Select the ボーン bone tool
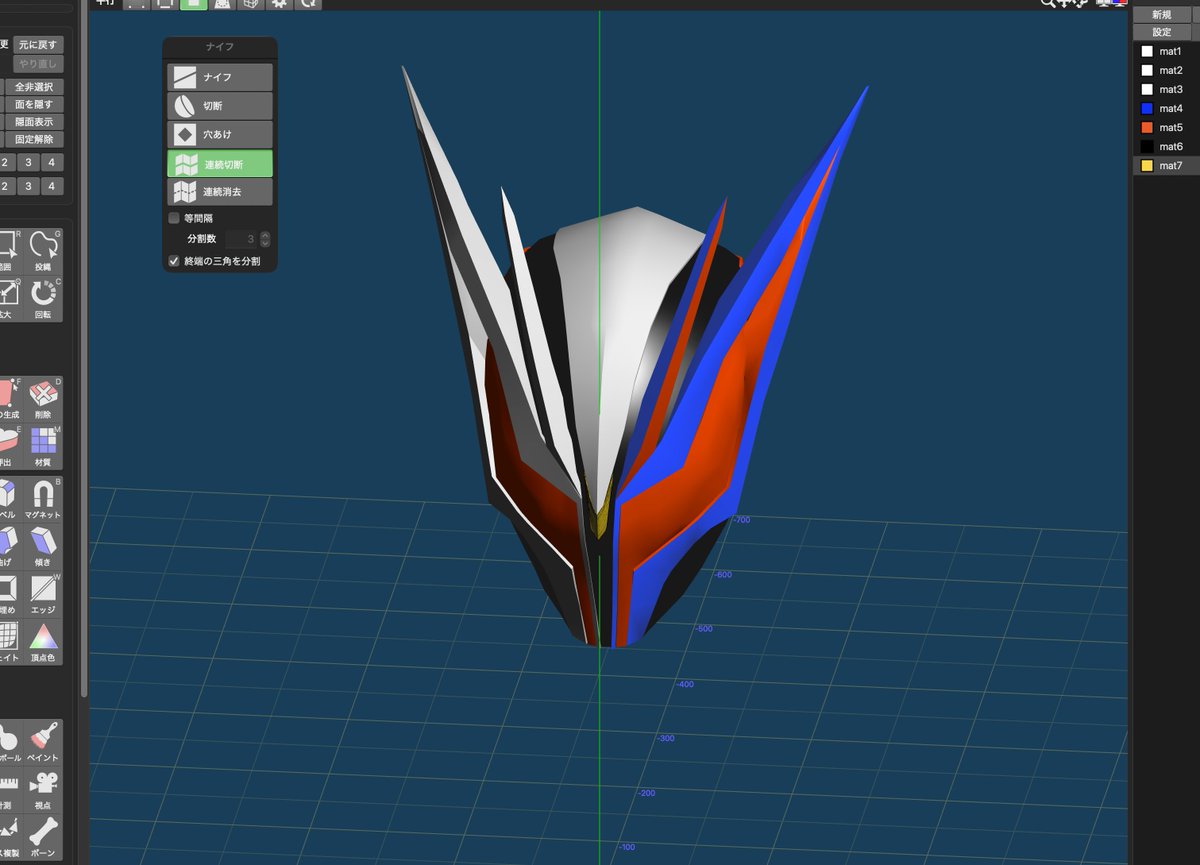1200x865 pixels. point(43,838)
